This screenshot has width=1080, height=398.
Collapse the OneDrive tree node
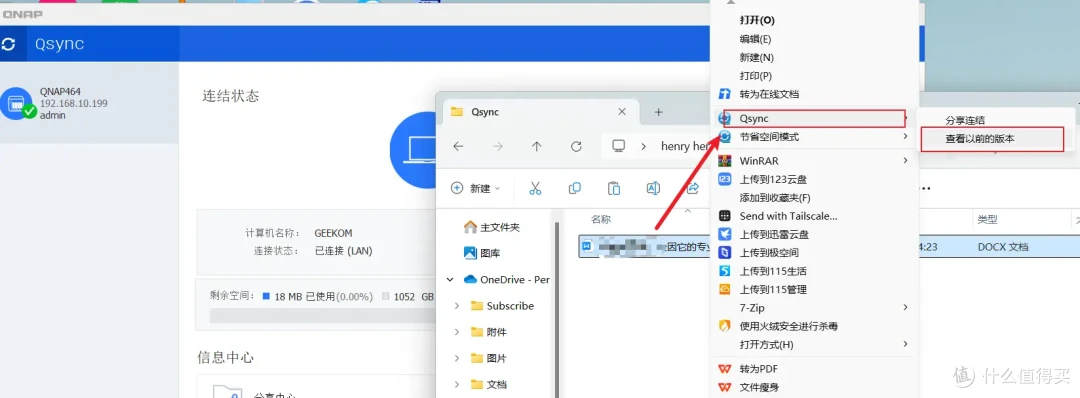[450, 280]
